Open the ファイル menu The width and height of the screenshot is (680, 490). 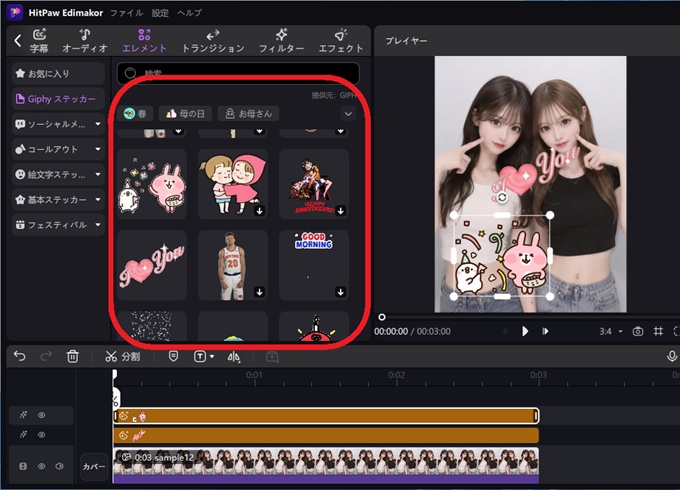tap(126, 13)
